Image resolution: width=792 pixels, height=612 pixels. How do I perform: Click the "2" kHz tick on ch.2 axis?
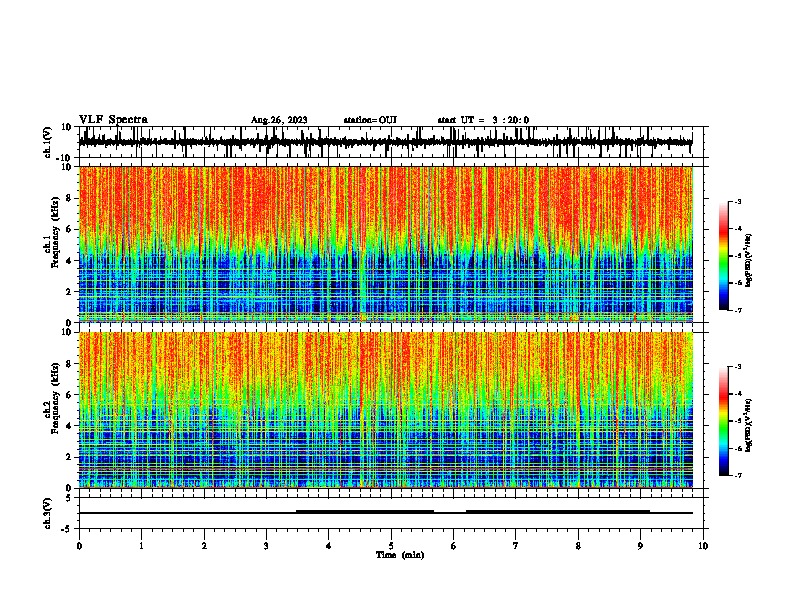69,457
